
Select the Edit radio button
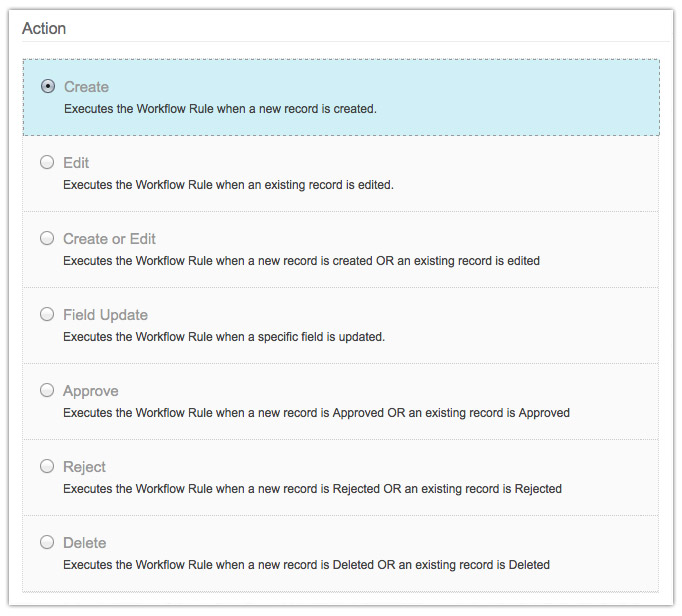47,163
